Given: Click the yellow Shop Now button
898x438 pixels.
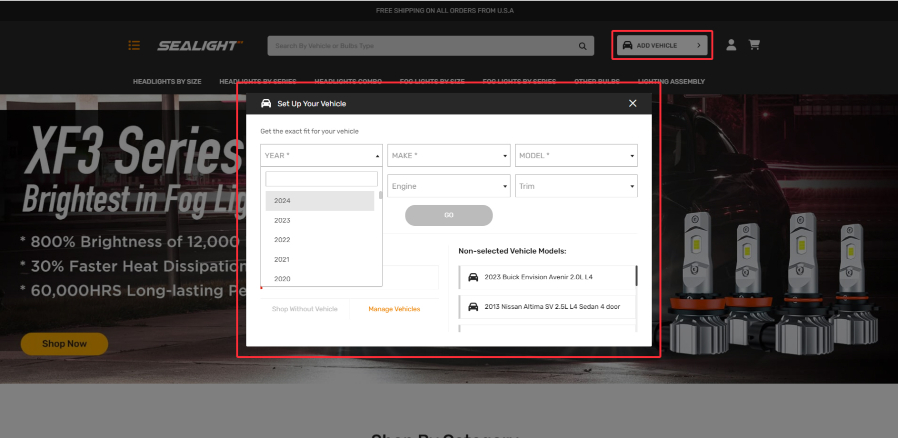Looking at the screenshot, I should point(64,344).
